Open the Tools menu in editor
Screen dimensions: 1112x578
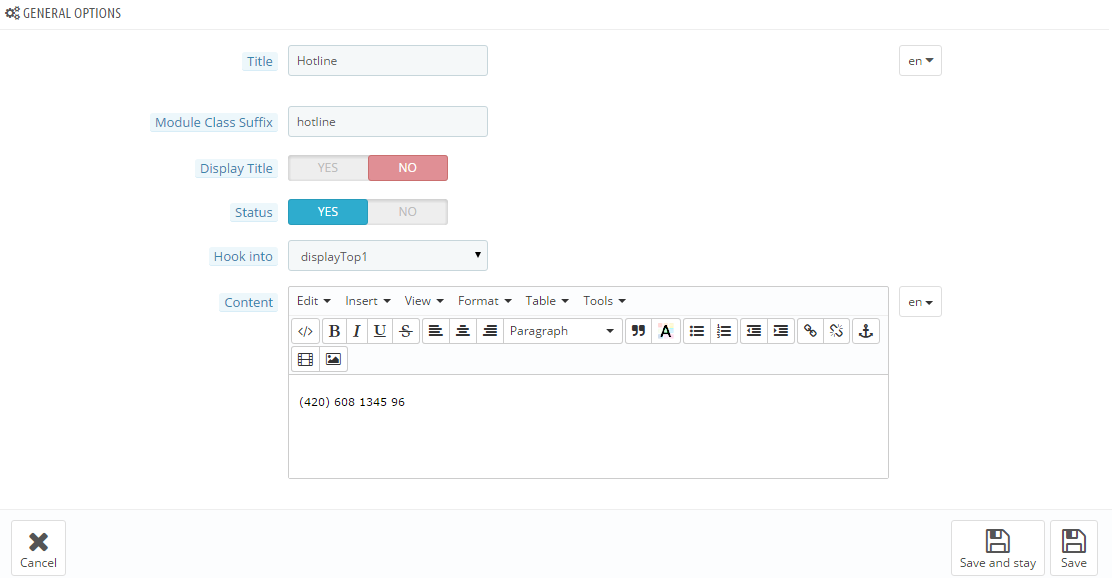(604, 301)
